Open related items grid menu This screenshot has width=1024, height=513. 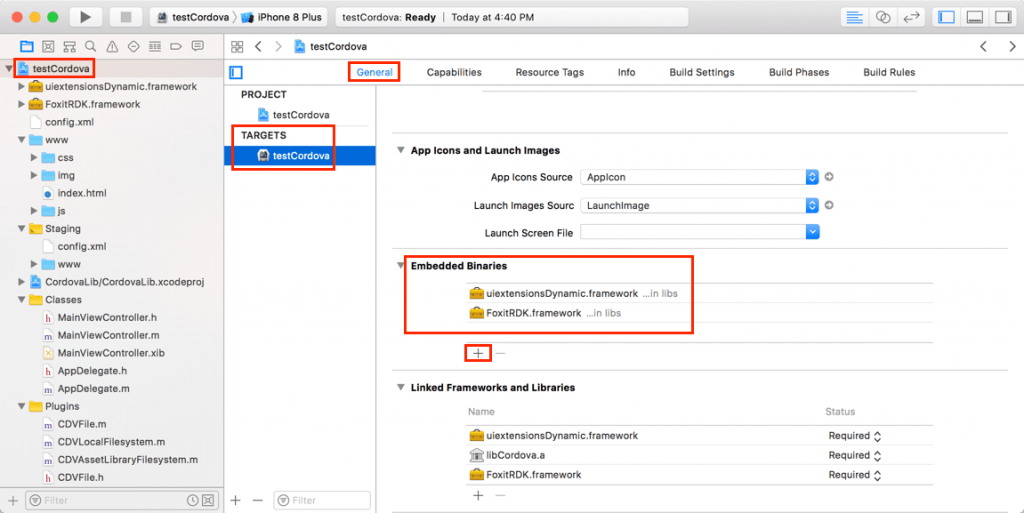(237, 46)
